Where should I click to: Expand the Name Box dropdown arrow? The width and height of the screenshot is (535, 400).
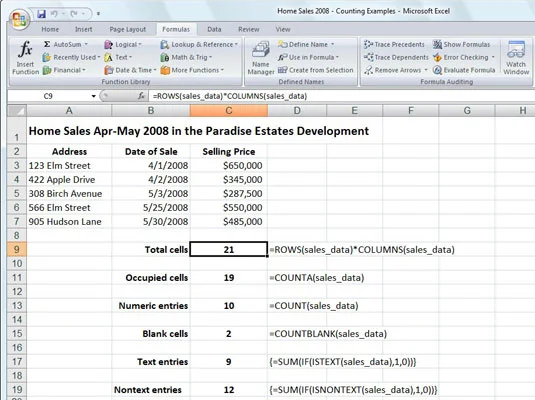(93, 96)
